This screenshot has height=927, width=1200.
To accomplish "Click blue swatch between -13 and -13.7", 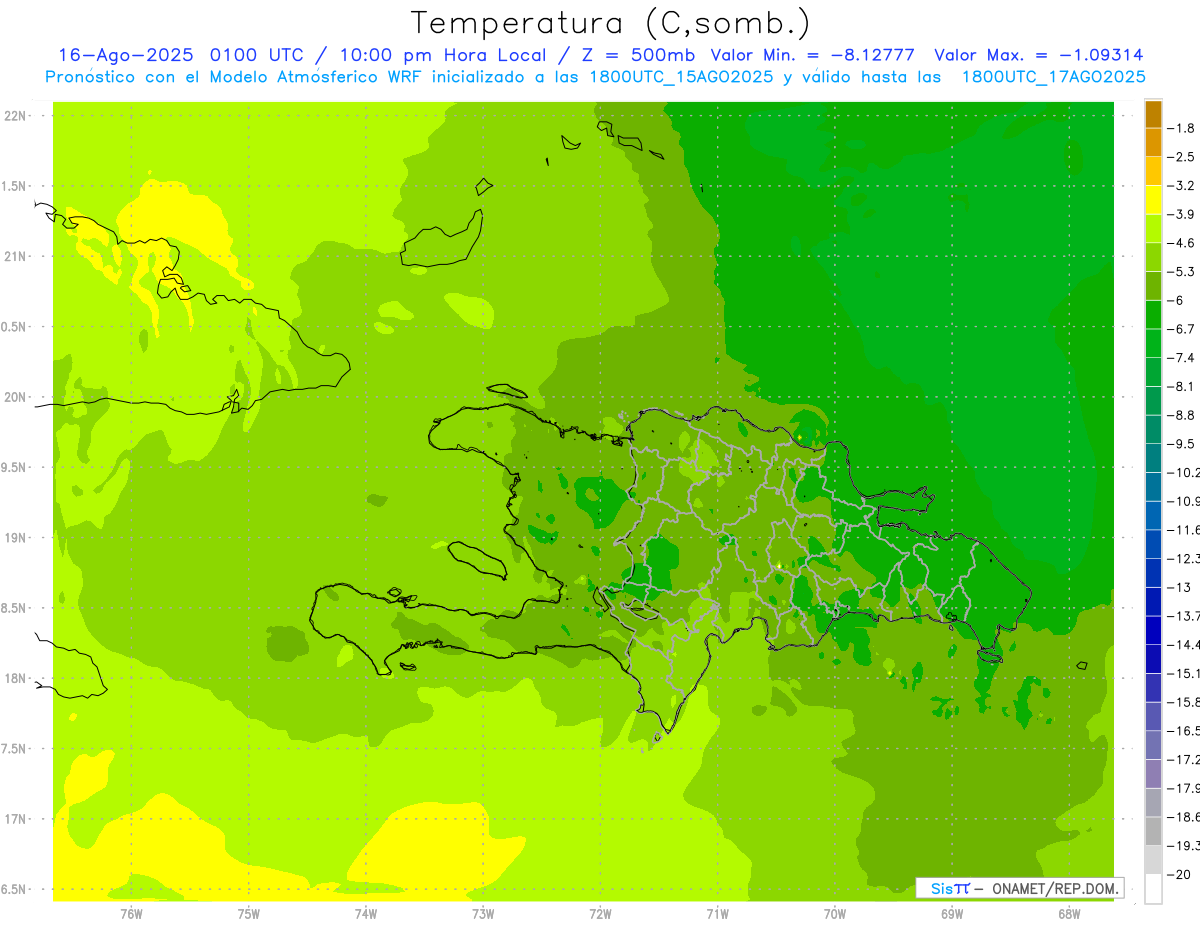I will point(1153,601).
